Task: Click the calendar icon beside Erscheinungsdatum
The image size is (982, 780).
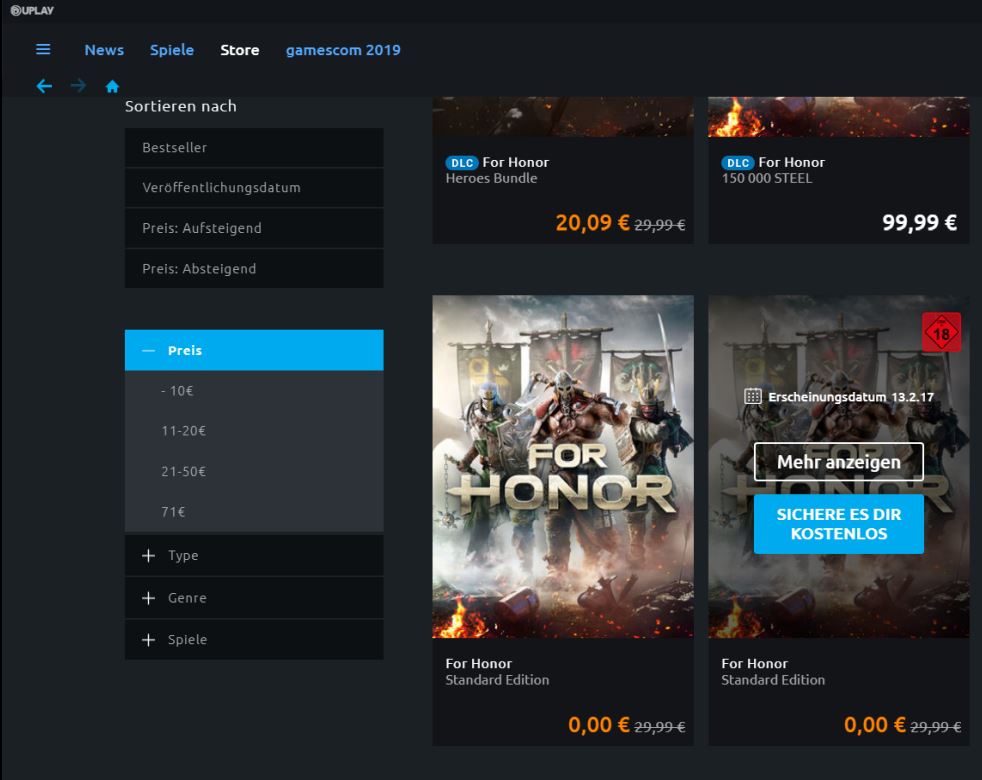Action: (753, 397)
